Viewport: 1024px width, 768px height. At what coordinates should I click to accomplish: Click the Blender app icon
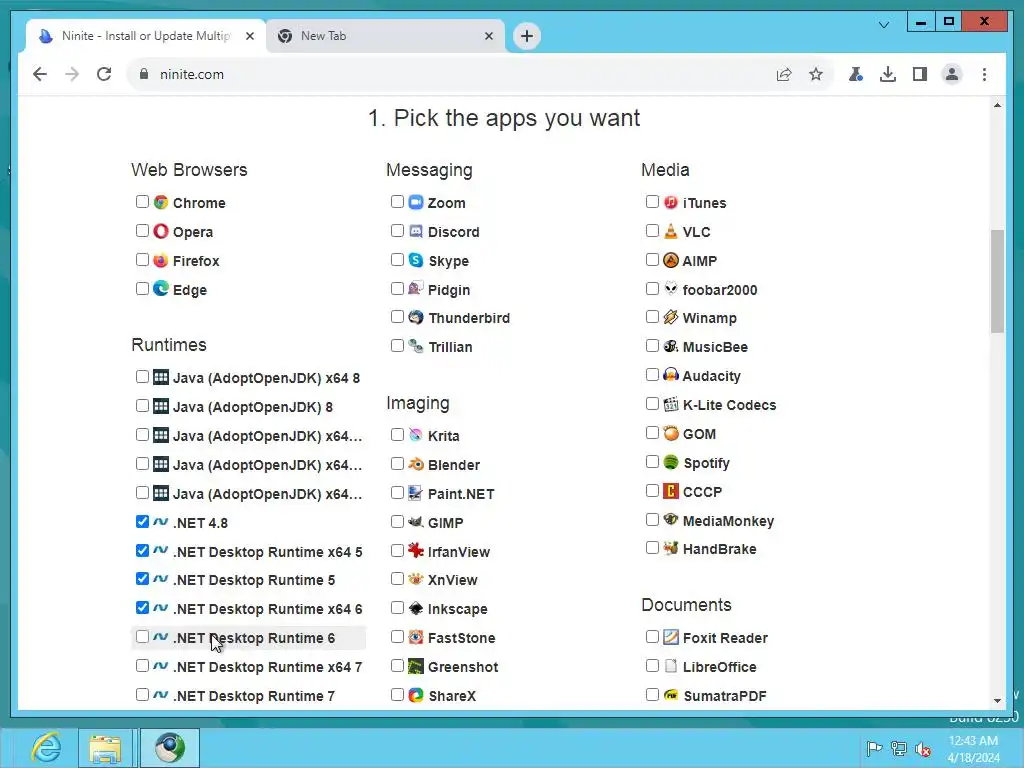pos(416,464)
